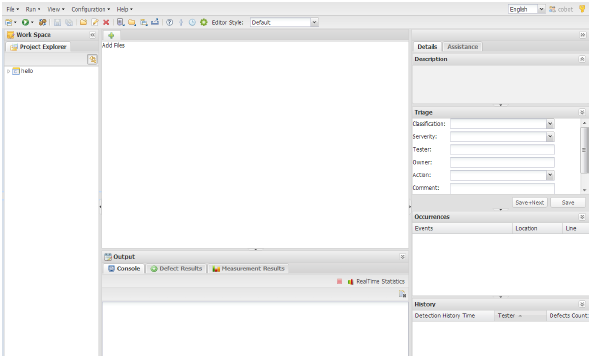Collapse the Description section
Screen dimensions: 589x361
point(582,59)
